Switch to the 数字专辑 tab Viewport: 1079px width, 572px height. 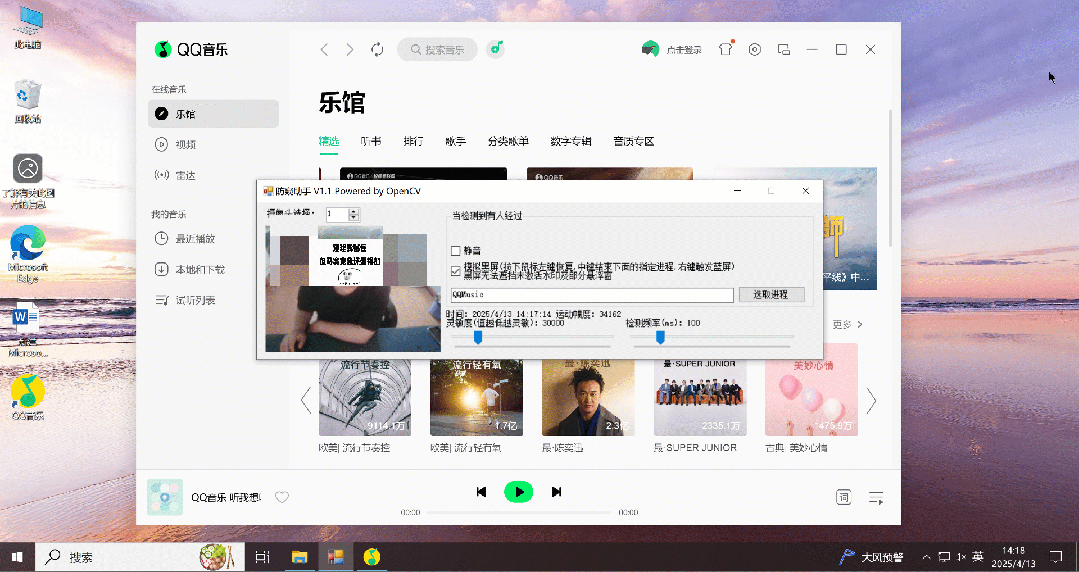pos(571,141)
